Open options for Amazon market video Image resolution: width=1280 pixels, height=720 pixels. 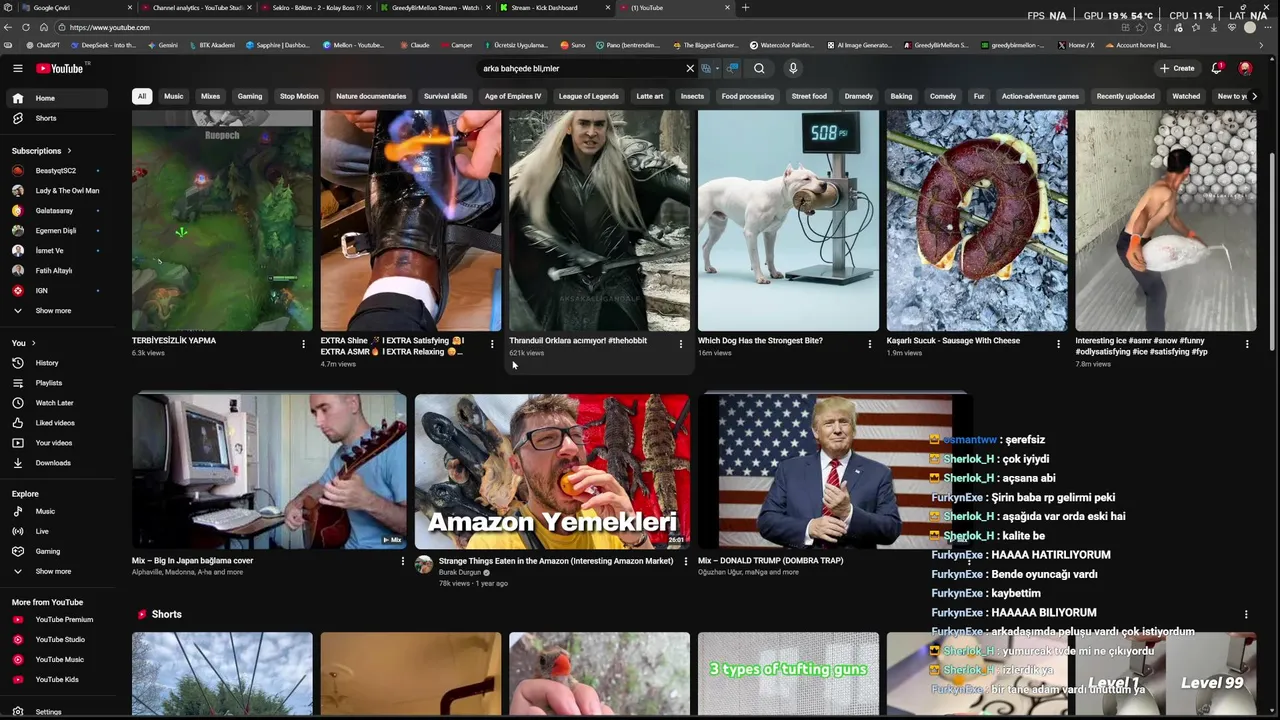tap(686, 562)
